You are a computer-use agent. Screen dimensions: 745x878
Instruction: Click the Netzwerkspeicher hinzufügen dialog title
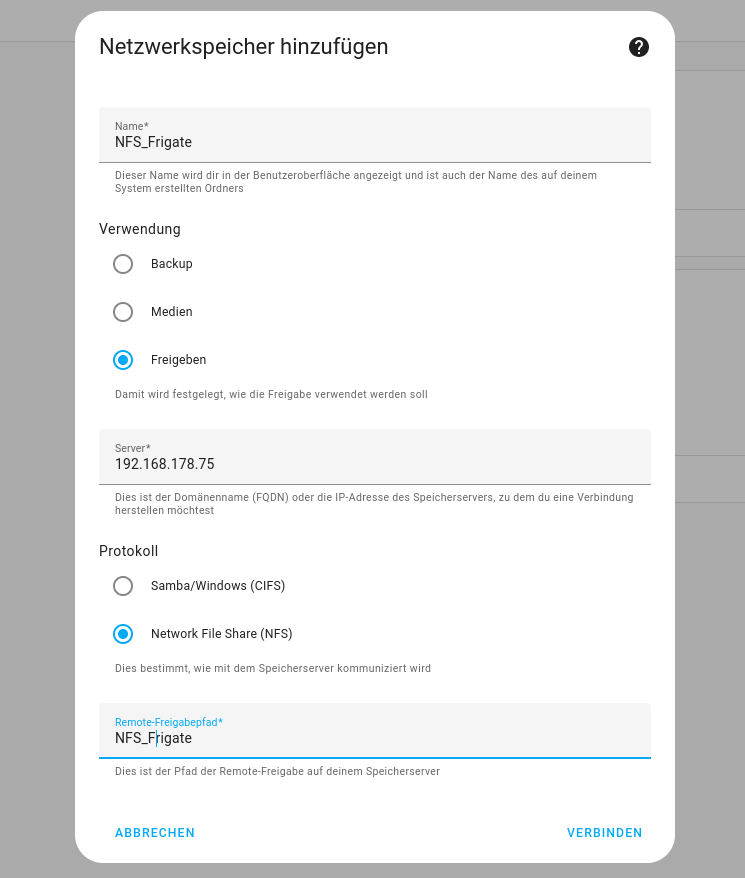tap(243, 47)
